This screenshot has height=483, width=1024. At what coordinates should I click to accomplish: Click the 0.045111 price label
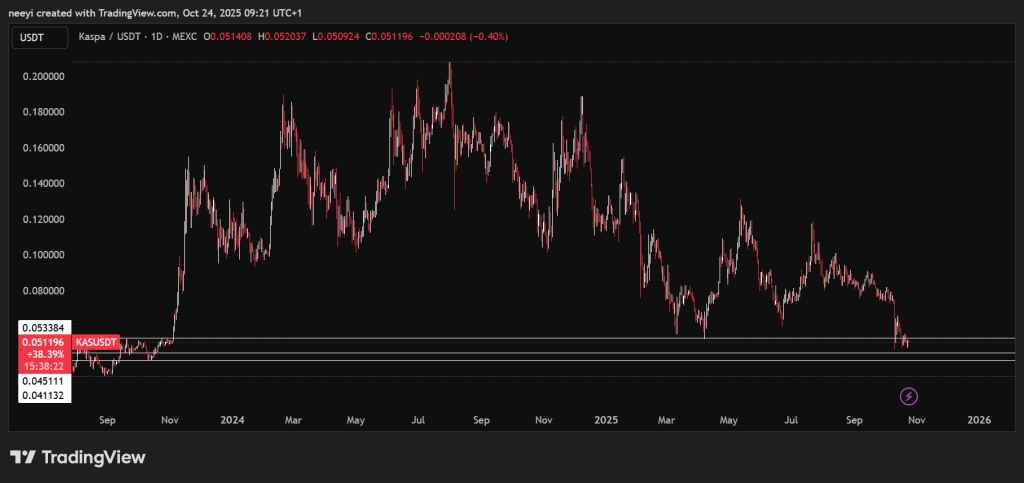(42, 381)
